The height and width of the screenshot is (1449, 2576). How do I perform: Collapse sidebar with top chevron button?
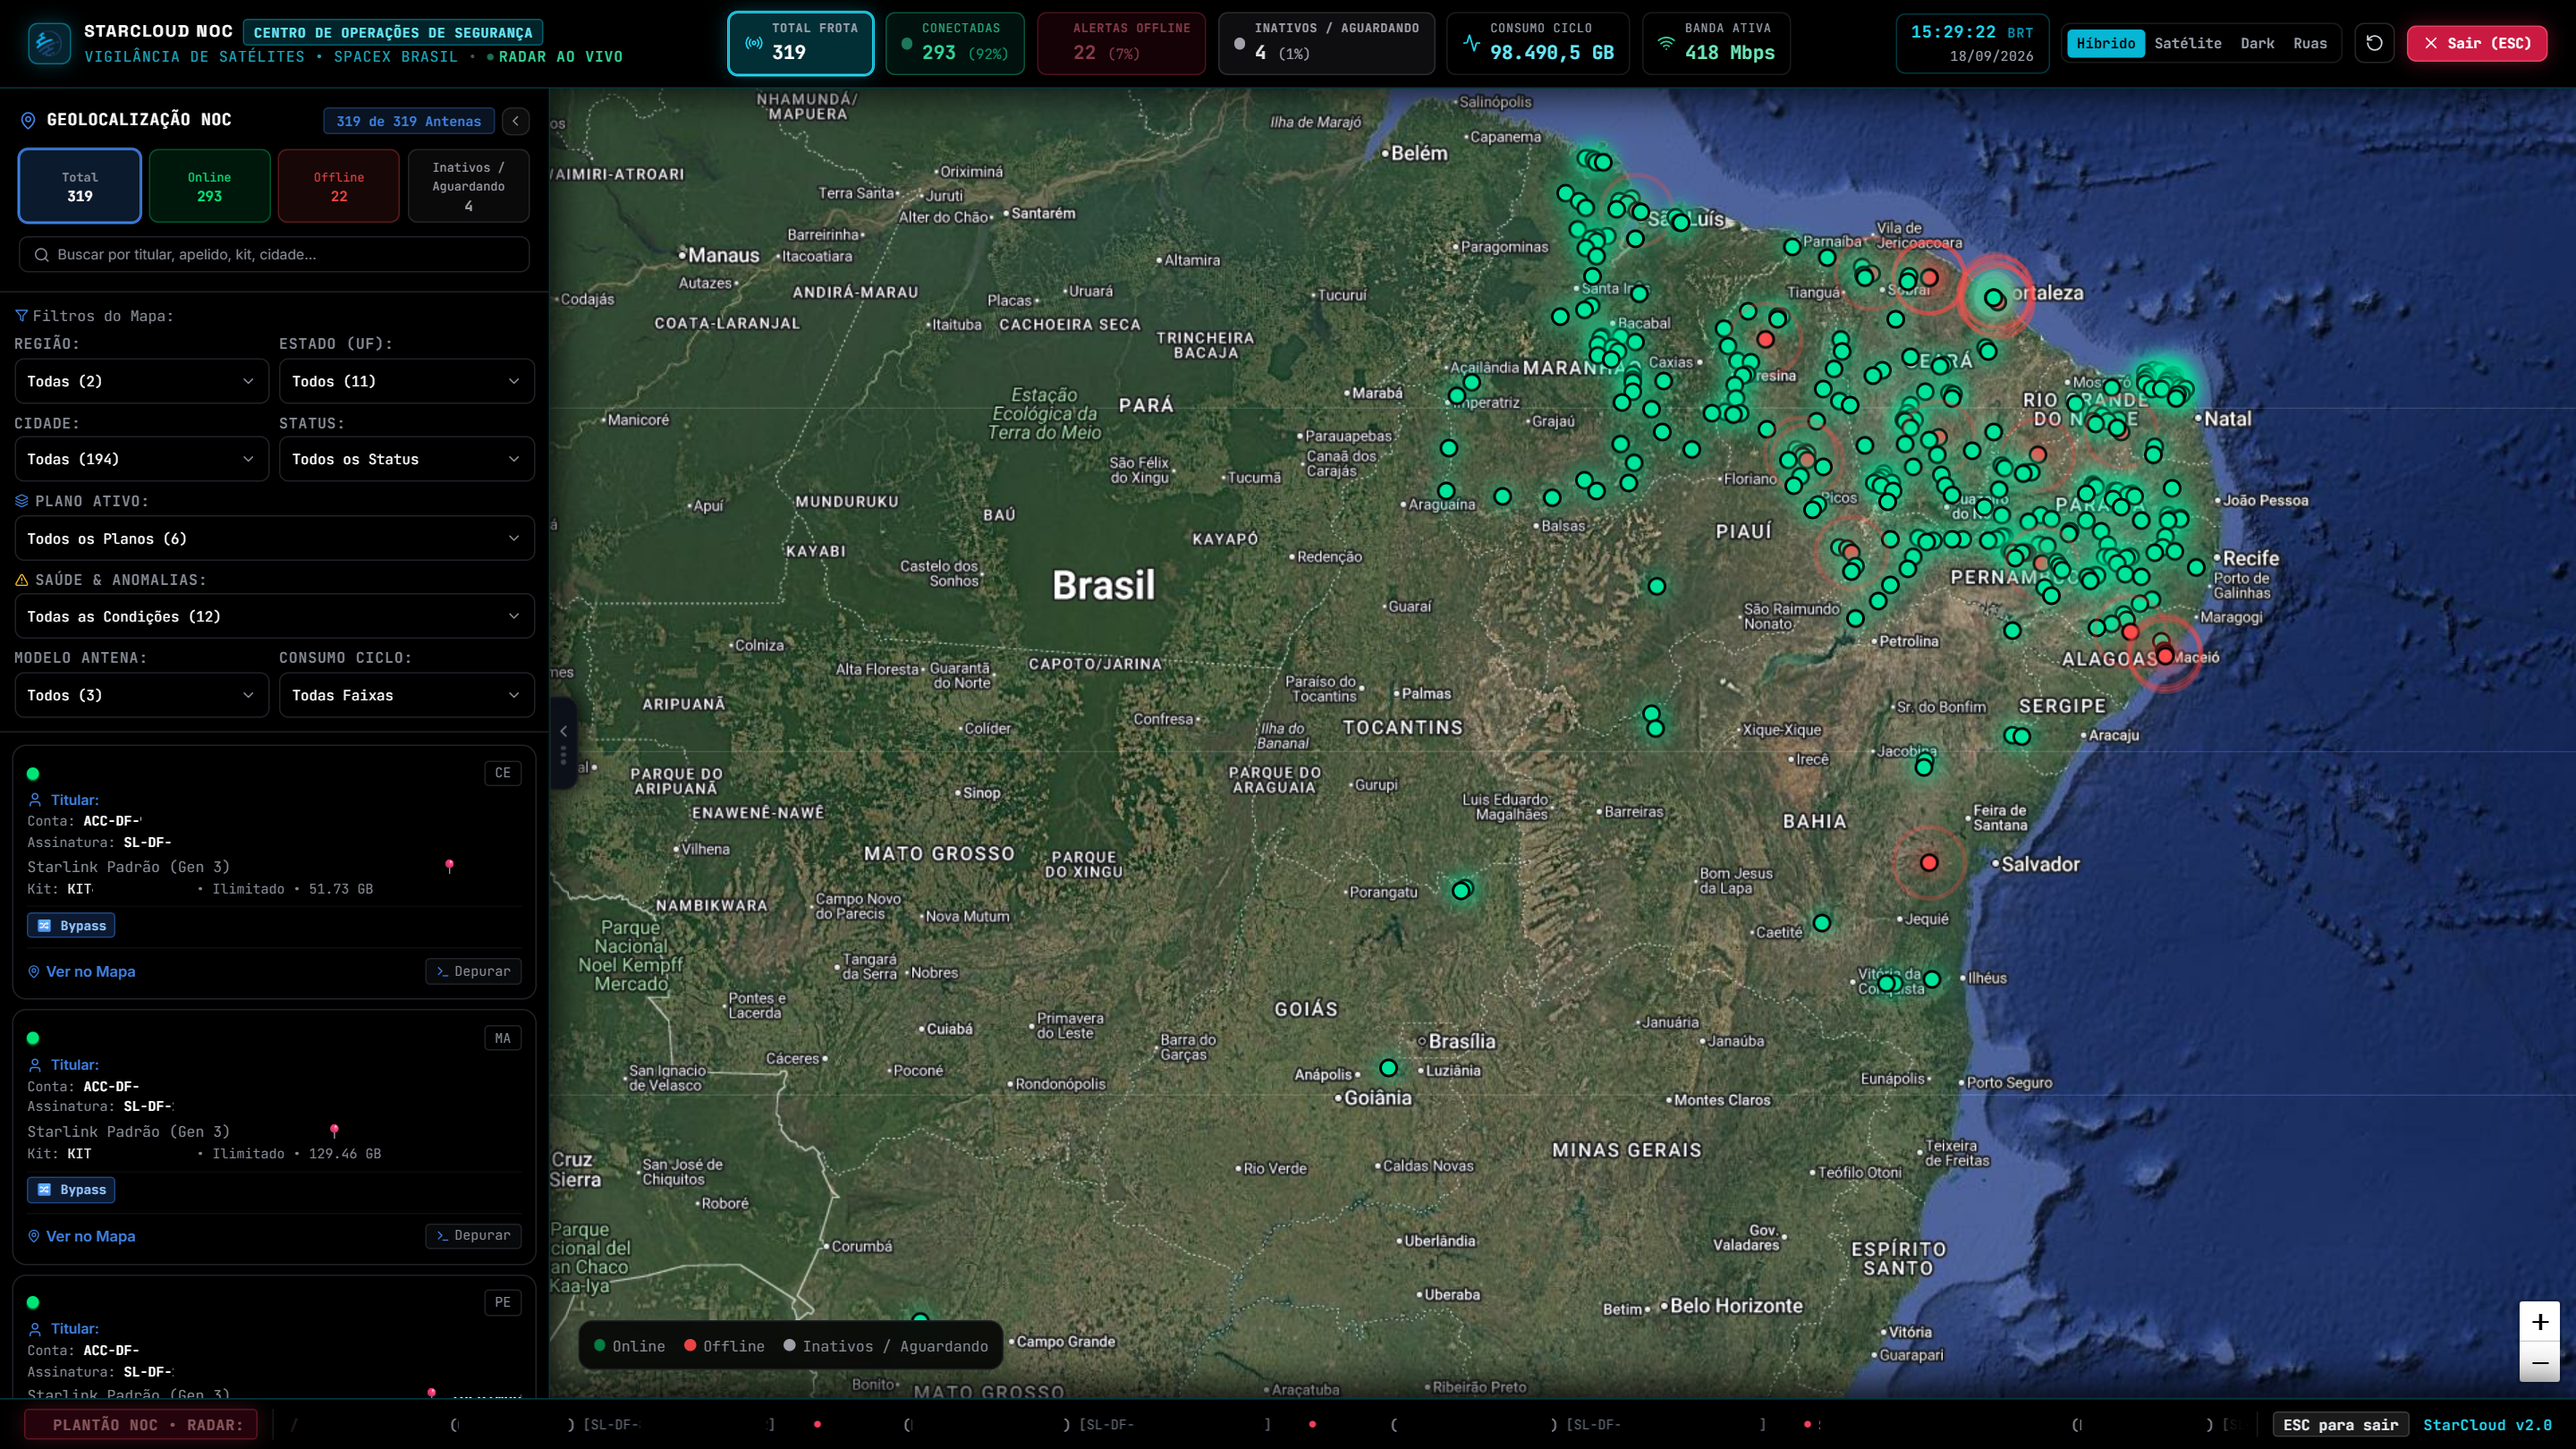(x=516, y=121)
